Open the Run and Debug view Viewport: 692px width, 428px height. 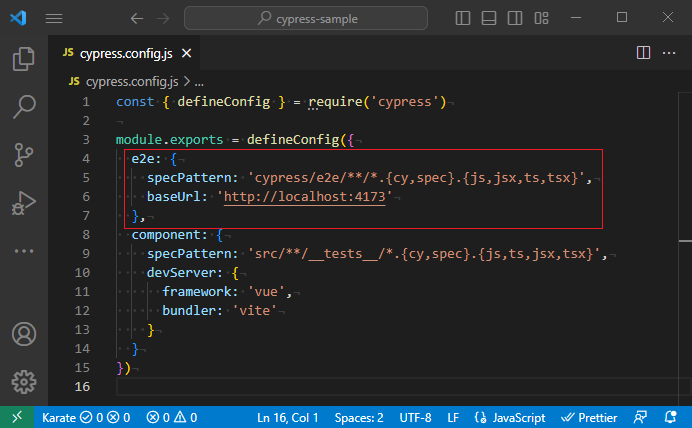24,203
